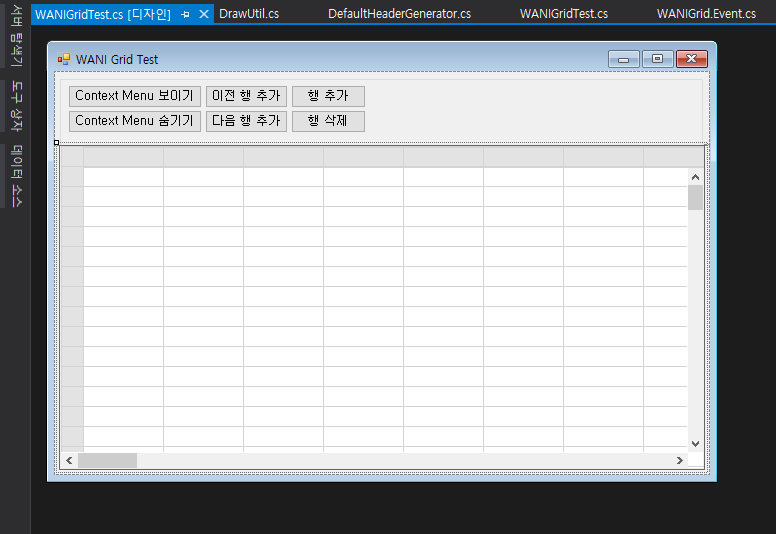The height and width of the screenshot is (534, 776).
Task: Click the Context Menu 숨기기 button
Action: pos(135,121)
